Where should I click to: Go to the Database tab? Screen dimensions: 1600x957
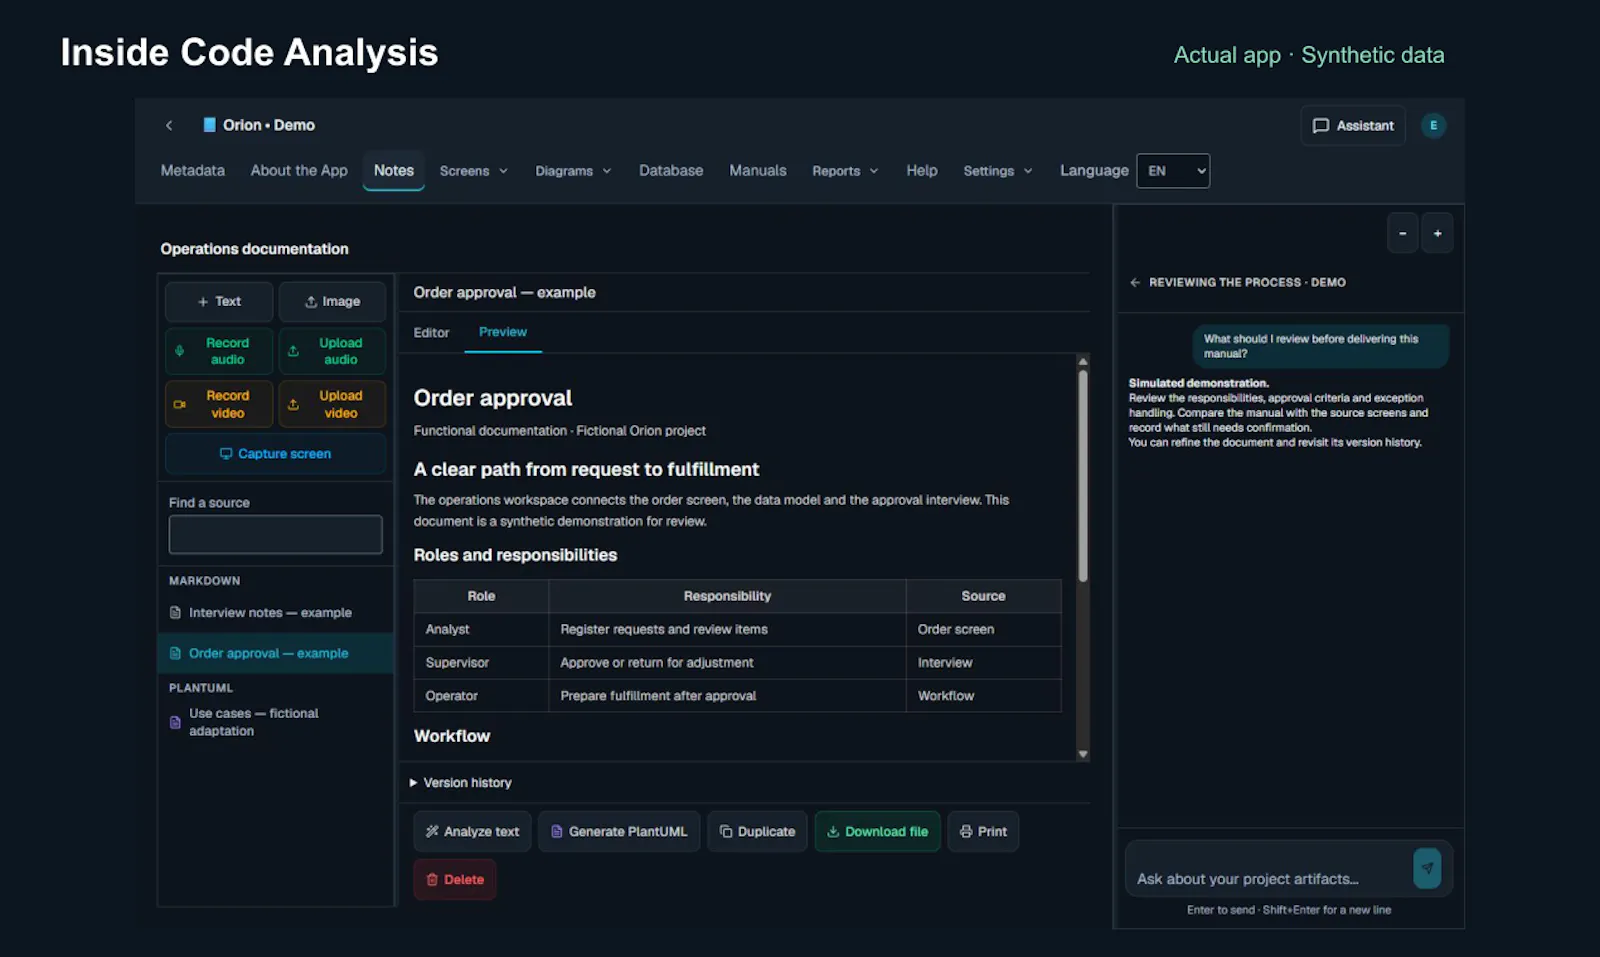[671, 171]
